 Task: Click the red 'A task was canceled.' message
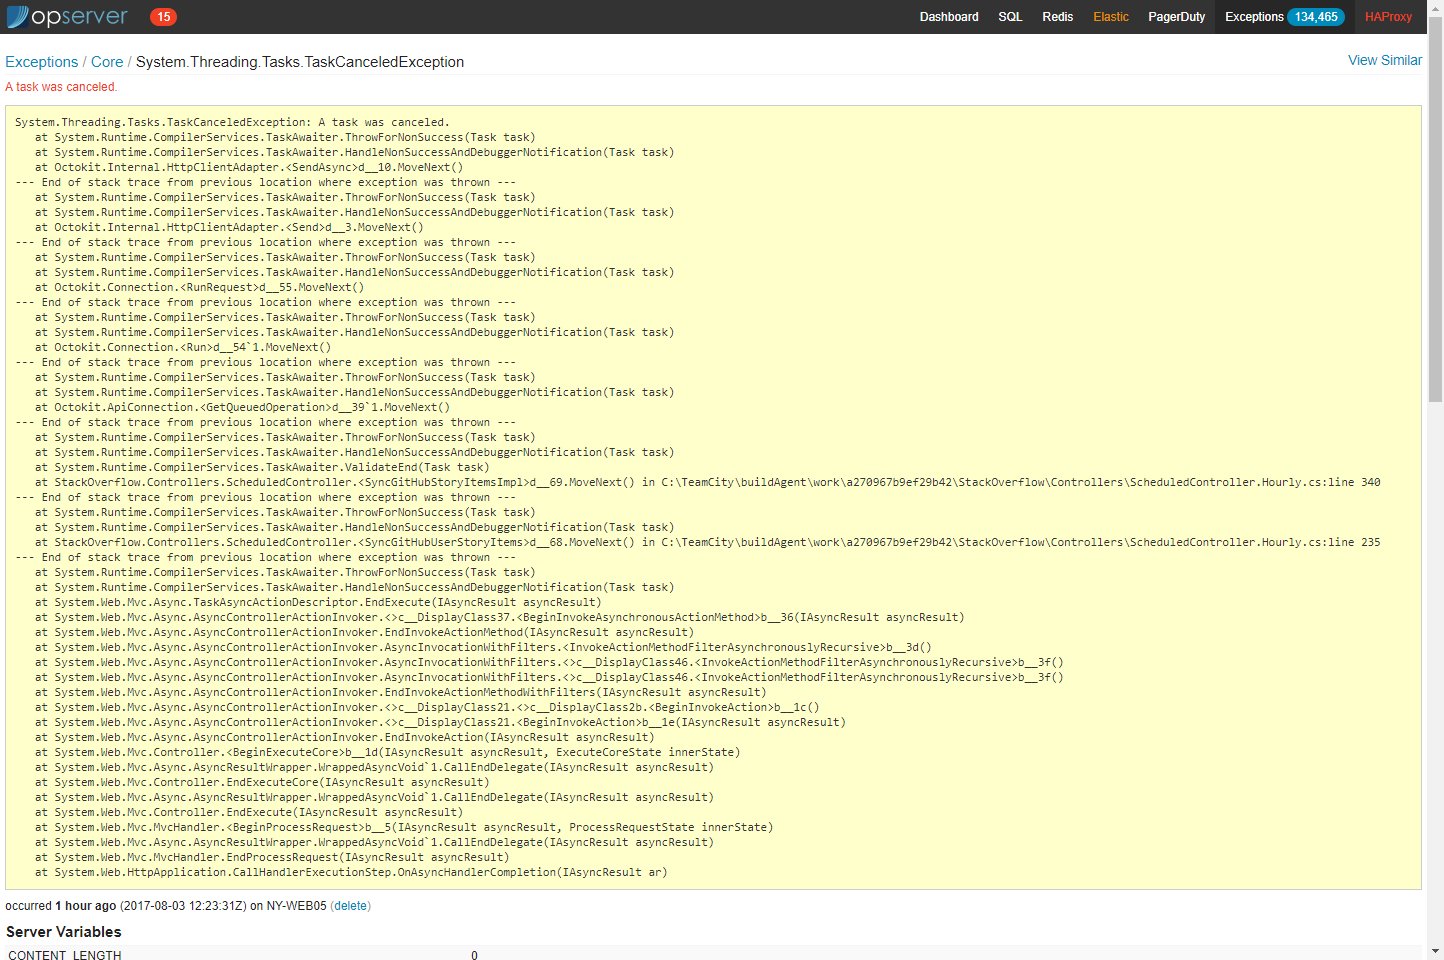point(61,87)
